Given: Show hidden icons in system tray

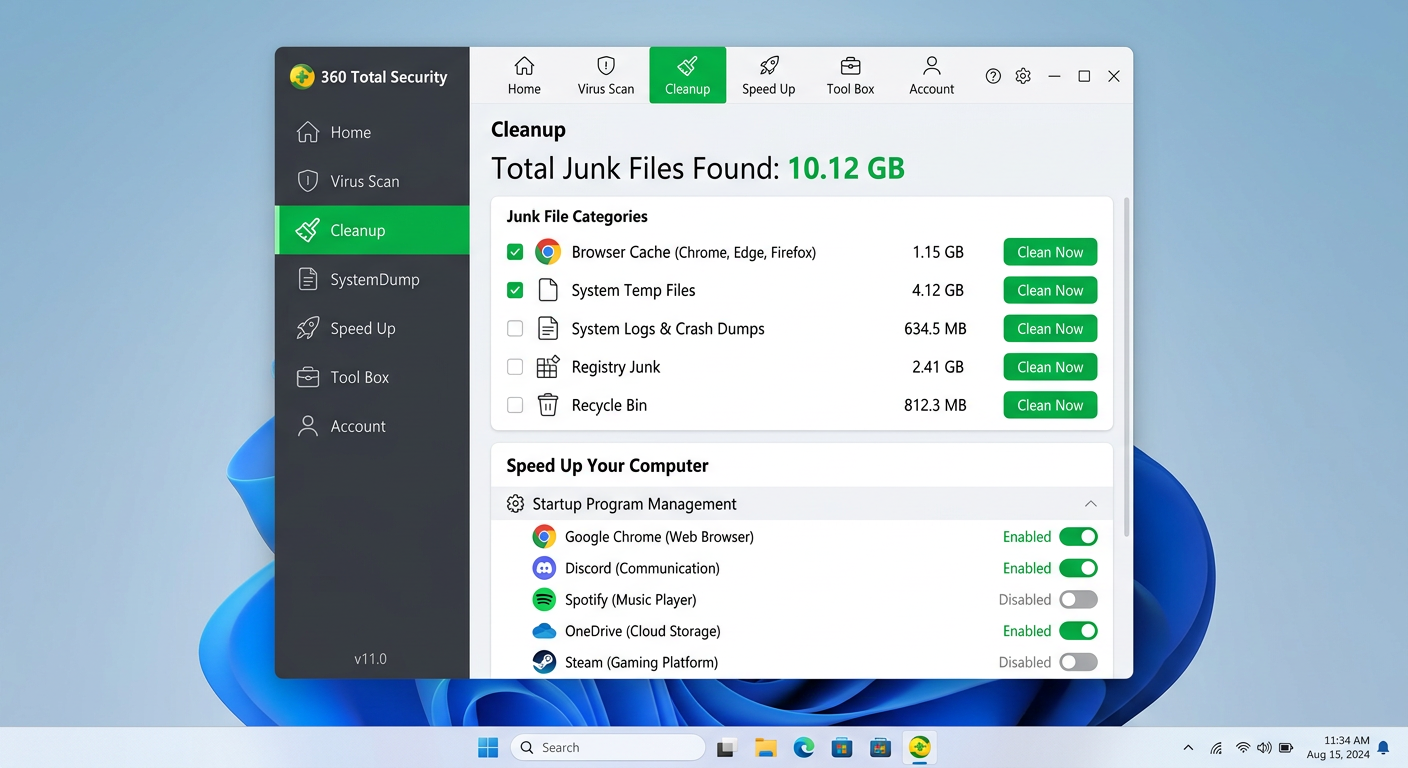Looking at the screenshot, I should tap(1188, 748).
